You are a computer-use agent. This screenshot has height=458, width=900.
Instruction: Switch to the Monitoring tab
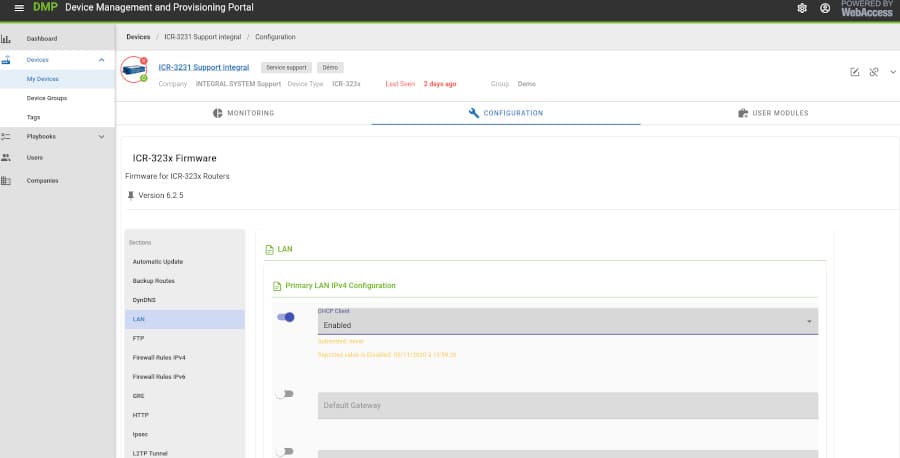point(243,113)
